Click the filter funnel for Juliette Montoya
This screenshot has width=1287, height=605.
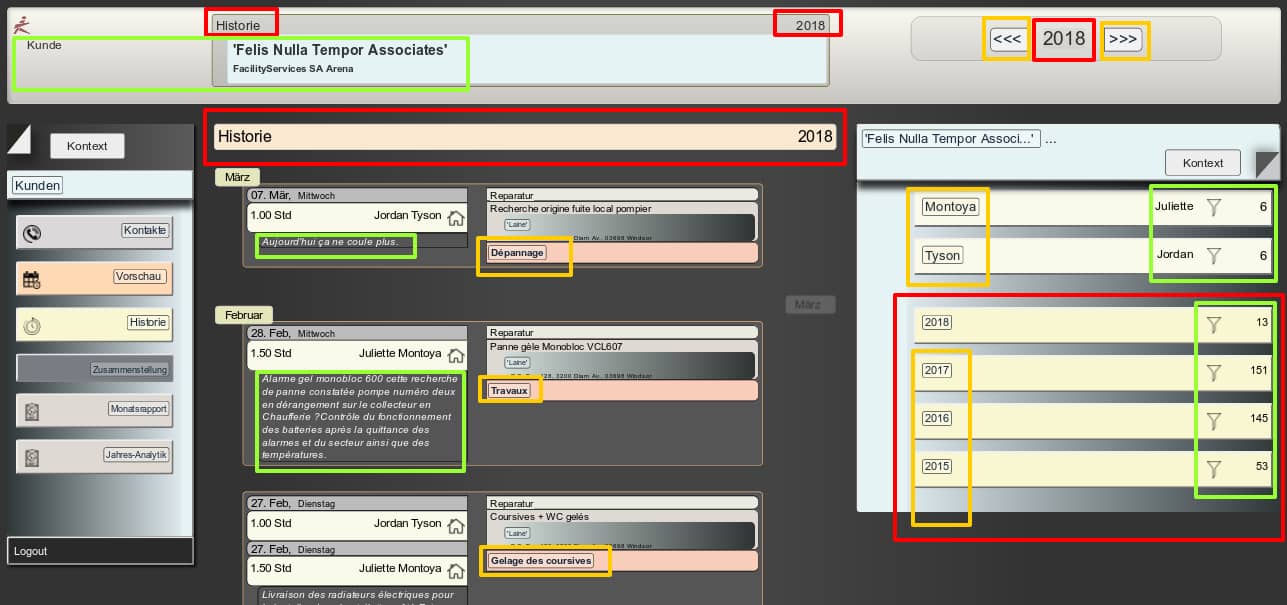point(1214,207)
